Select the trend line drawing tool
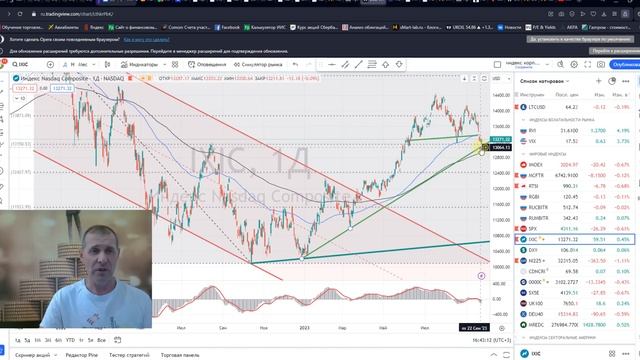This screenshot has width=640, height=360. coord(358,64)
